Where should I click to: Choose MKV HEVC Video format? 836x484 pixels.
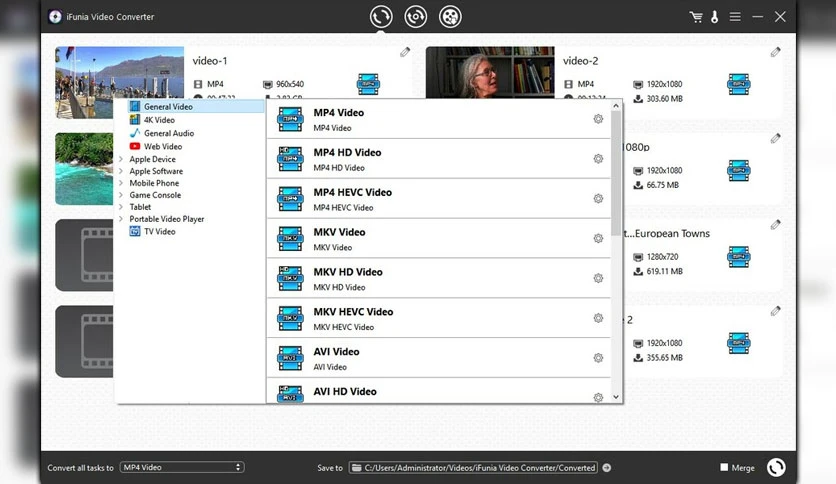pos(438,318)
